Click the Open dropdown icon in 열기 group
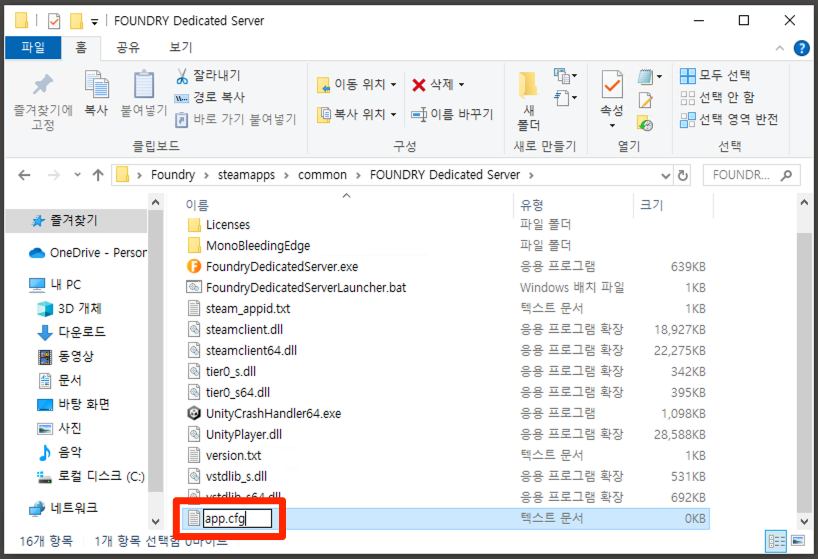Screen dimensions: 818x559 tap(649, 77)
